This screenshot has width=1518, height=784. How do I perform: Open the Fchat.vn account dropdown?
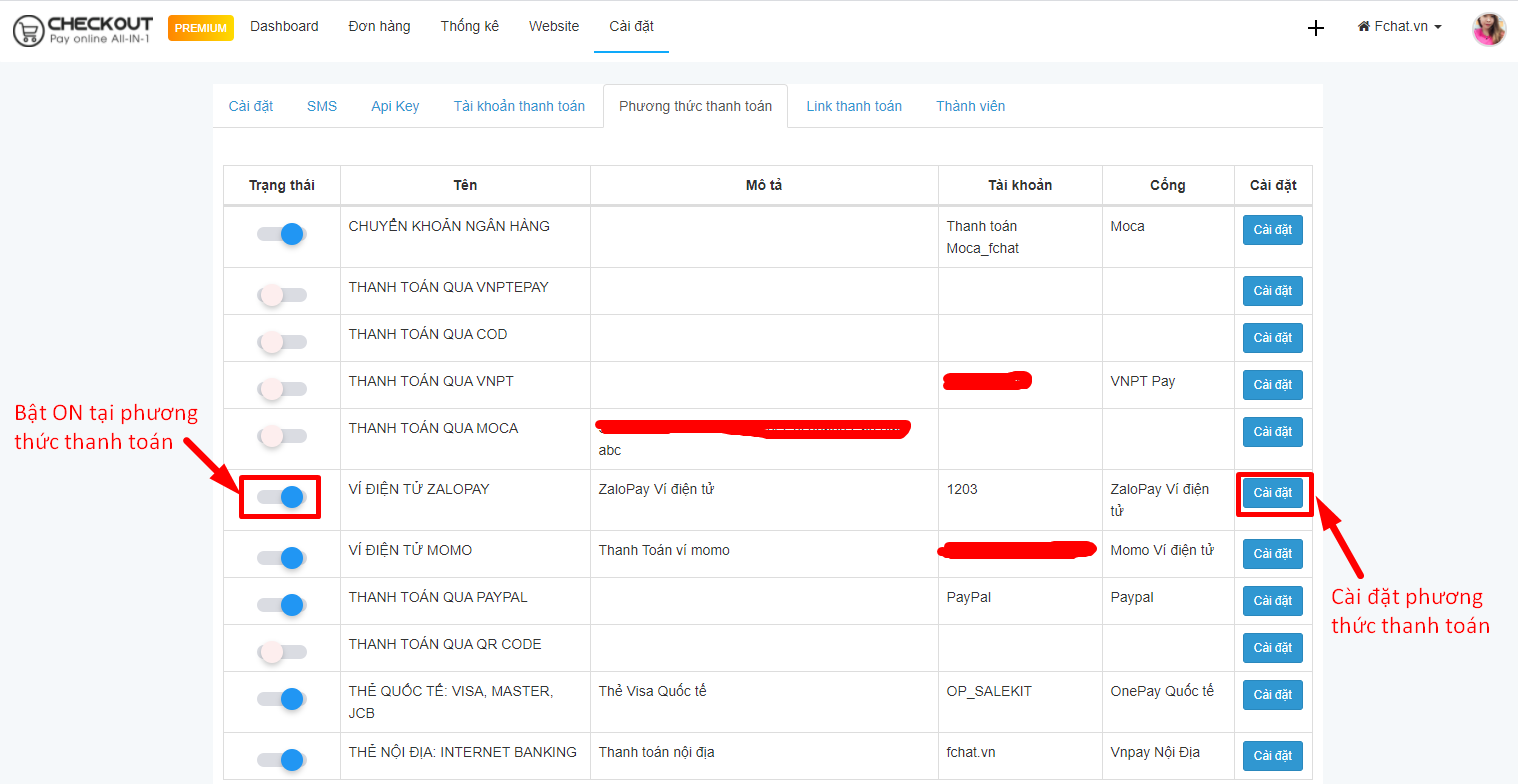1399,27
